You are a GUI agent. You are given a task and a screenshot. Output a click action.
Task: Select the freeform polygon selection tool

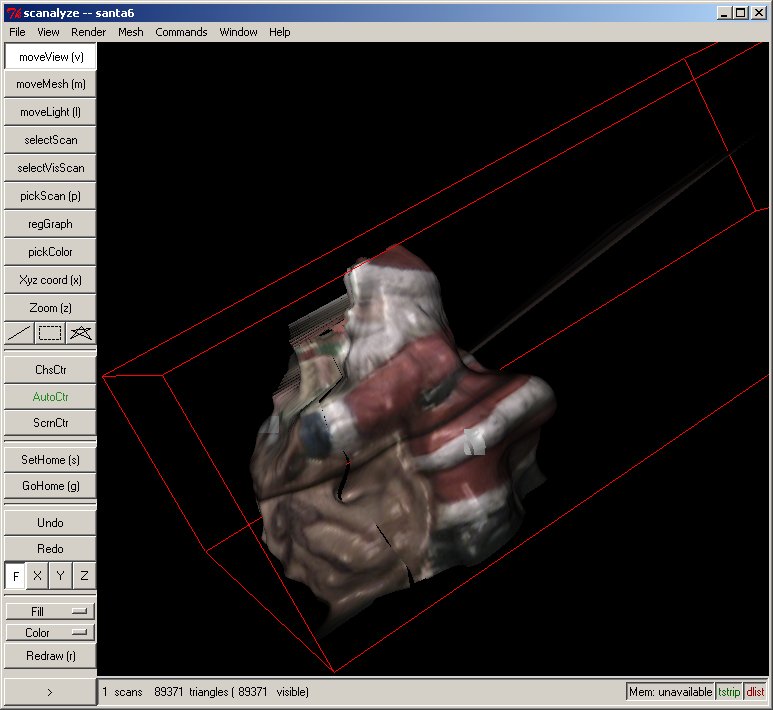tap(81, 333)
